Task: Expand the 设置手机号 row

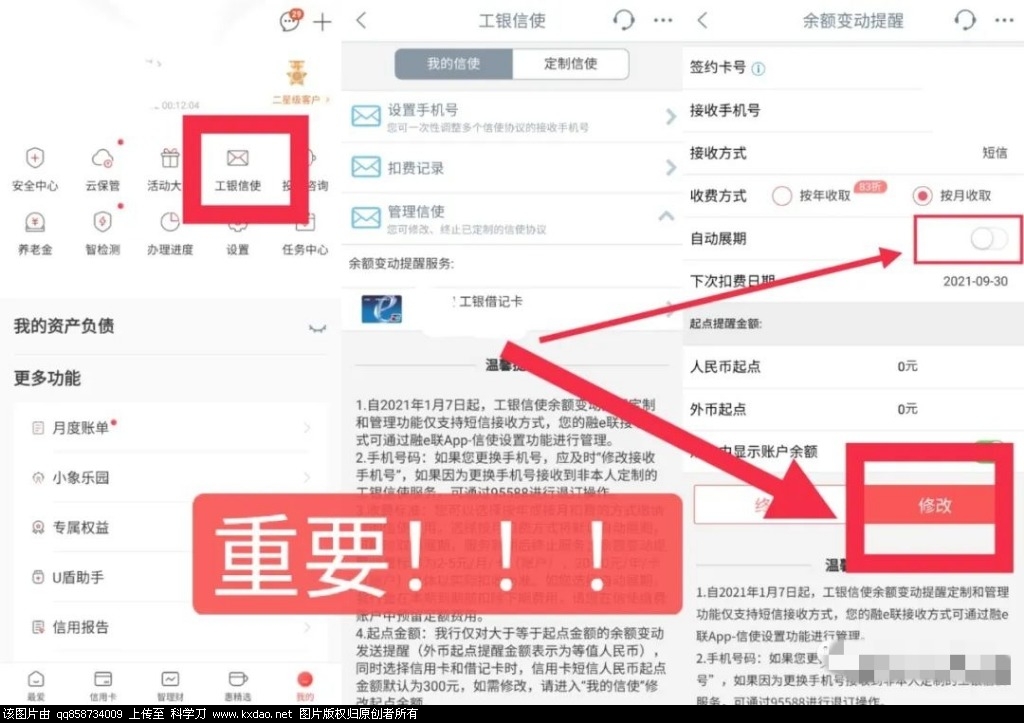Action: (x=670, y=117)
